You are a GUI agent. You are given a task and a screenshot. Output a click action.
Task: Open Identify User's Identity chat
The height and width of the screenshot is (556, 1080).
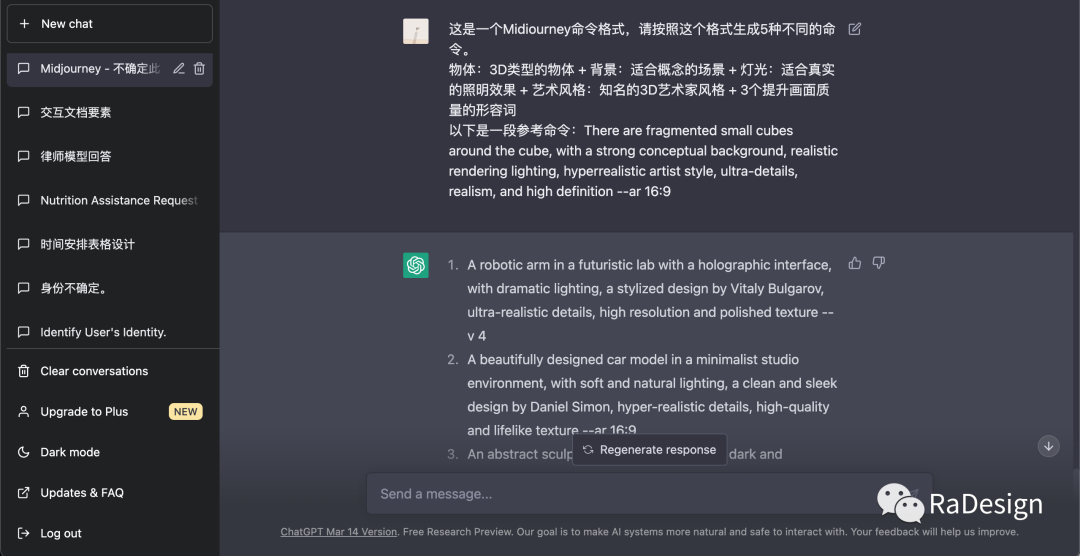click(x=103, y=332)
